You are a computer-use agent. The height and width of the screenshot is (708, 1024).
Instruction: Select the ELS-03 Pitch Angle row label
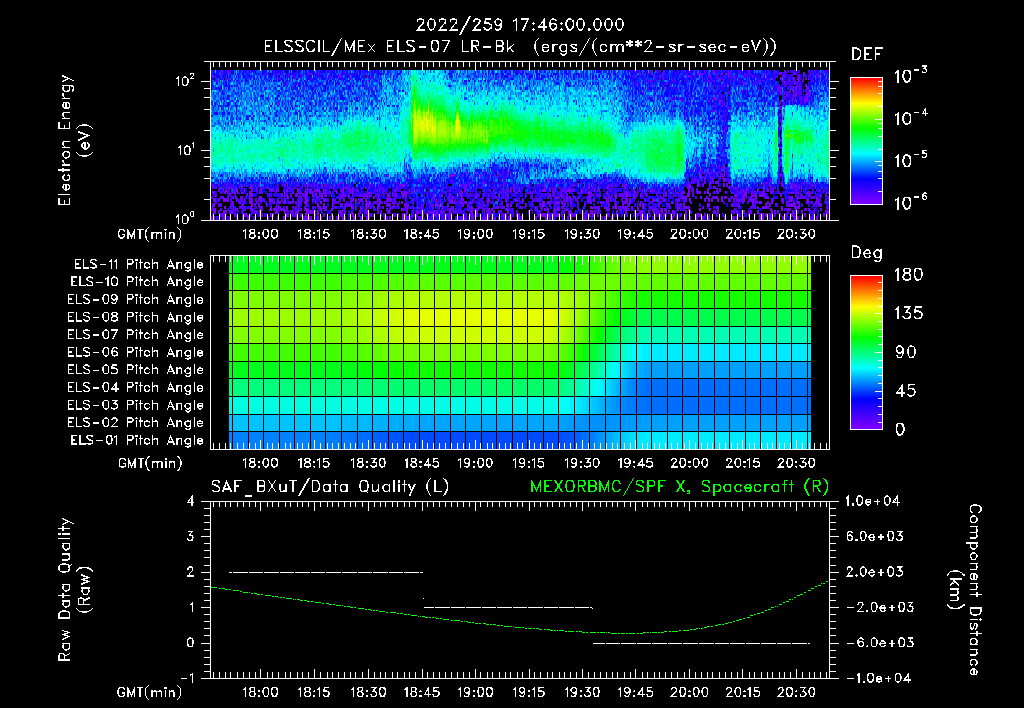tap(136, 405)
